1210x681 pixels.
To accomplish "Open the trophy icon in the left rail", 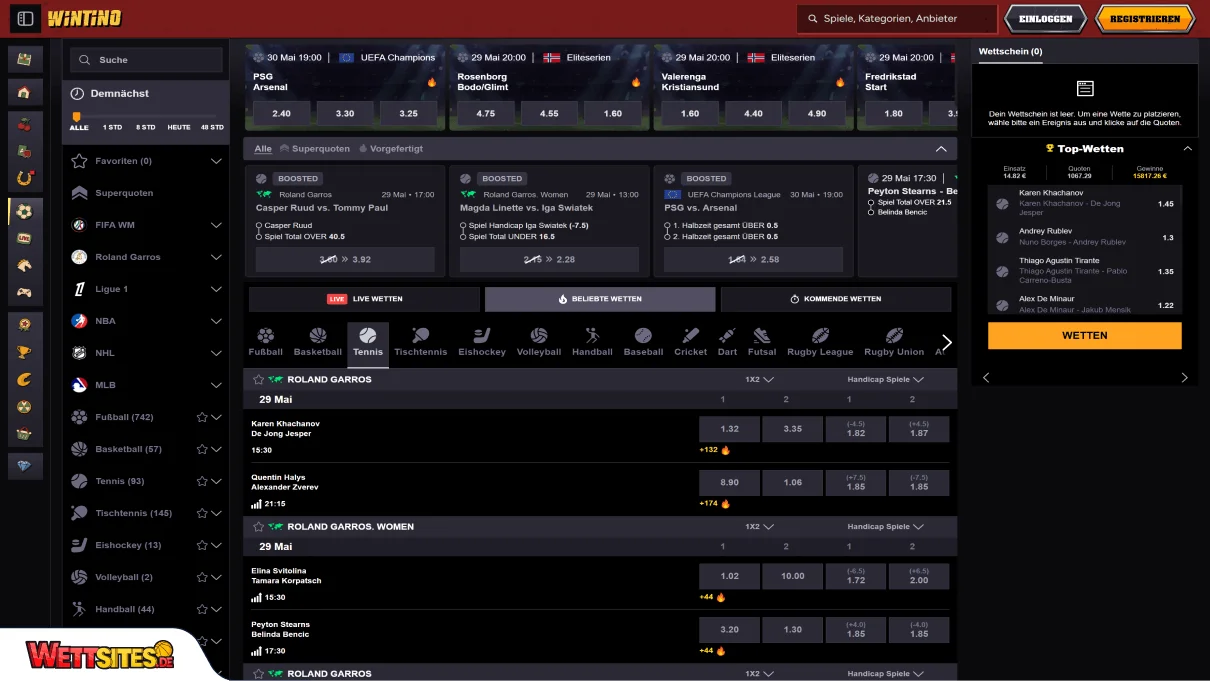I will [x=24, y=352].
